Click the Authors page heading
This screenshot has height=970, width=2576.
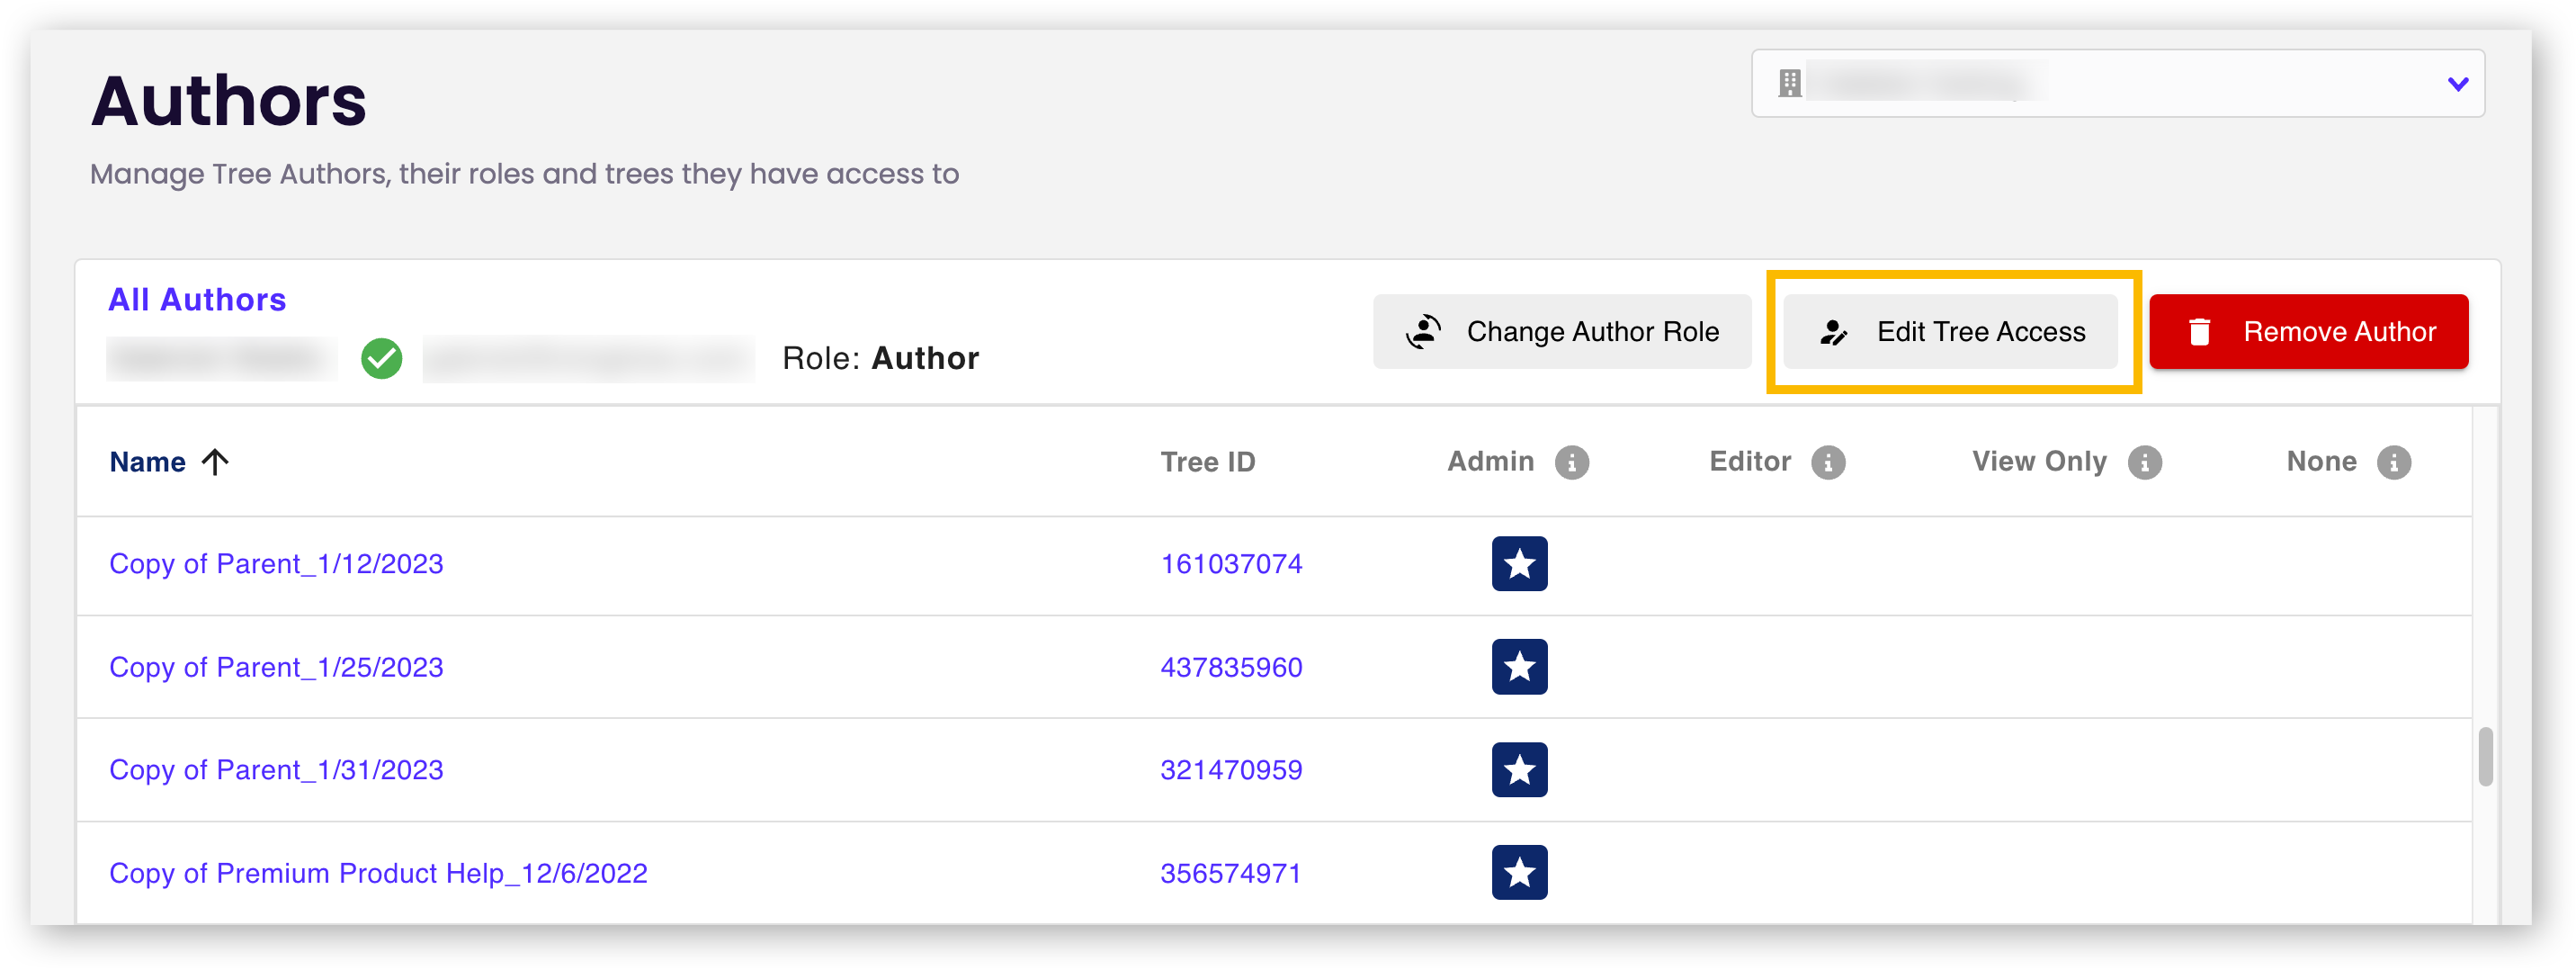(229, 101)
